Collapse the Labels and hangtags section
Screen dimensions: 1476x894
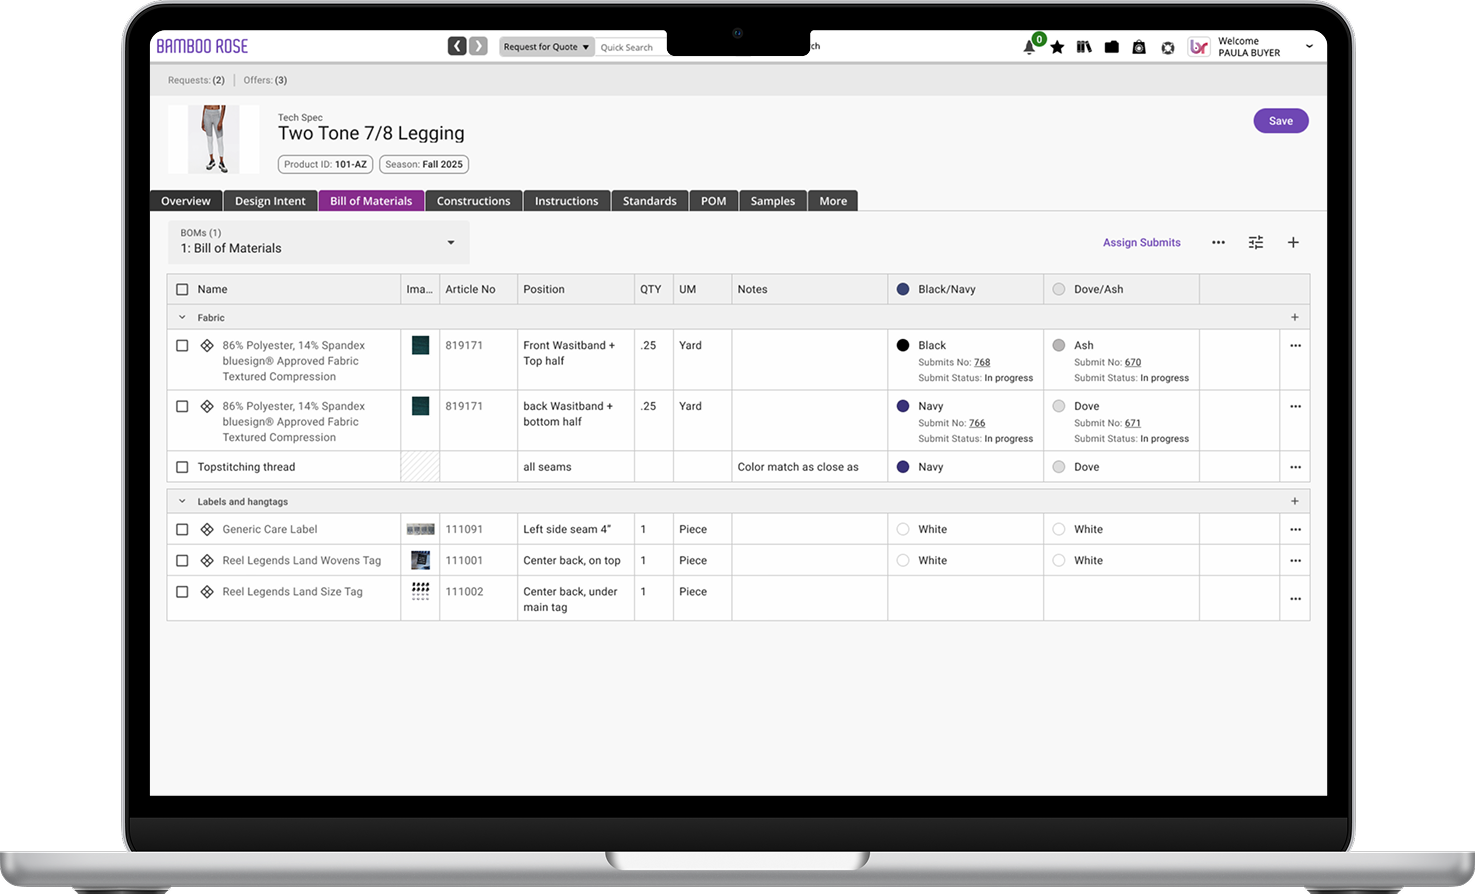pos(182,501)
